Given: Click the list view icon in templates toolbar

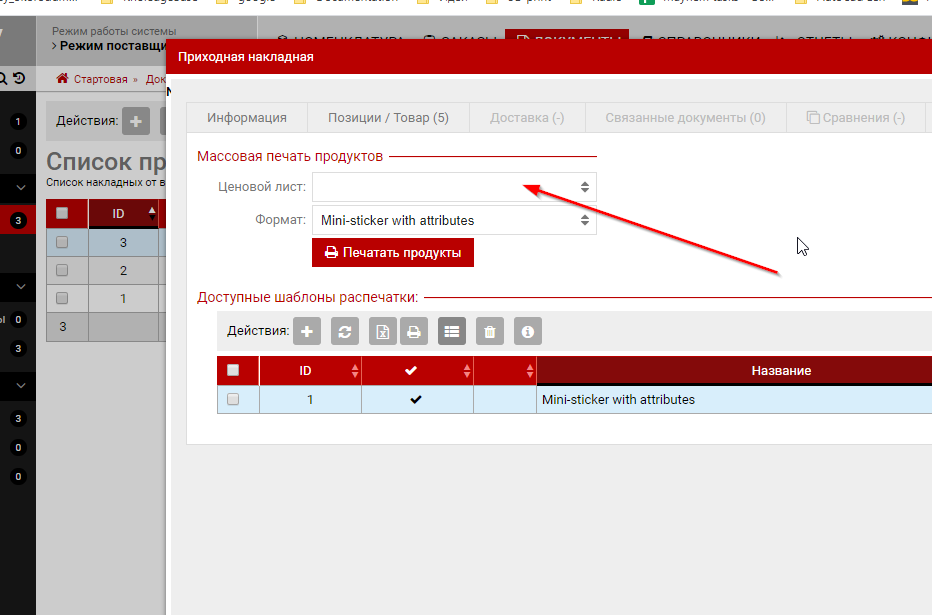Looking at the screenshot, I should (452, 331).
